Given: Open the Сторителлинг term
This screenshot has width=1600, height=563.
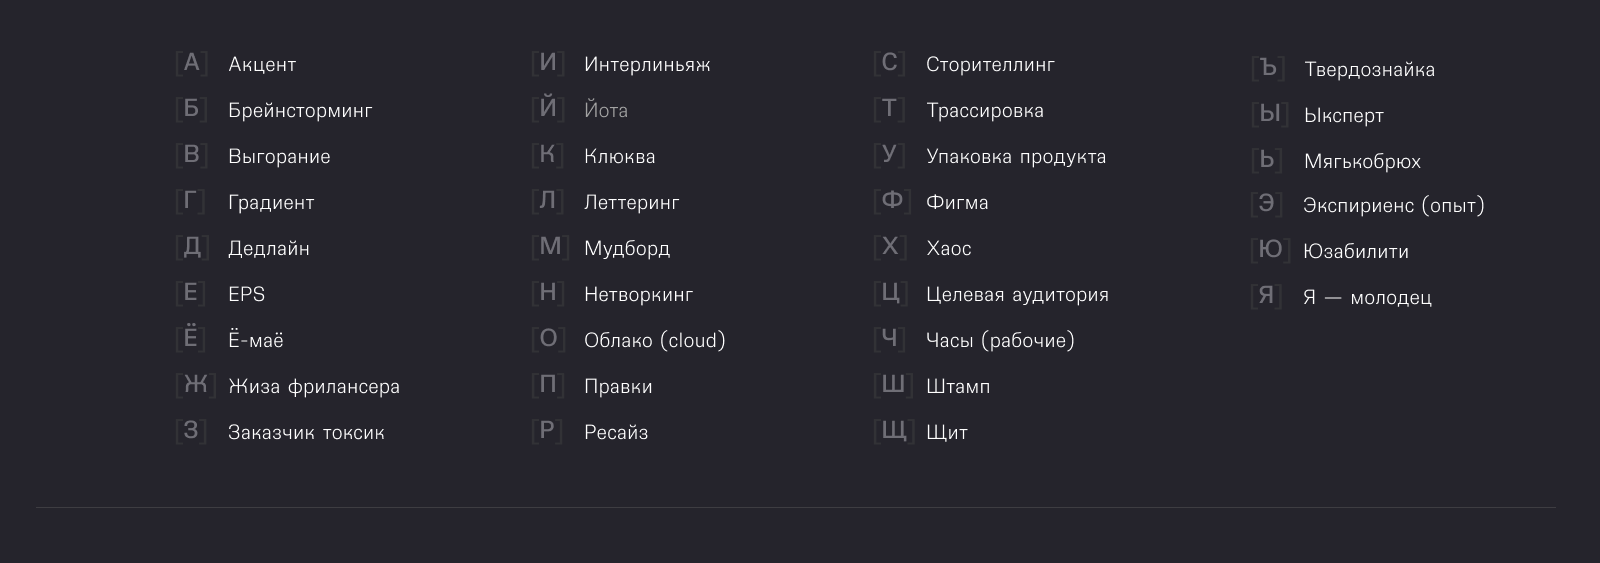Looking at the screenshot, I should click(x=990, y=65).
